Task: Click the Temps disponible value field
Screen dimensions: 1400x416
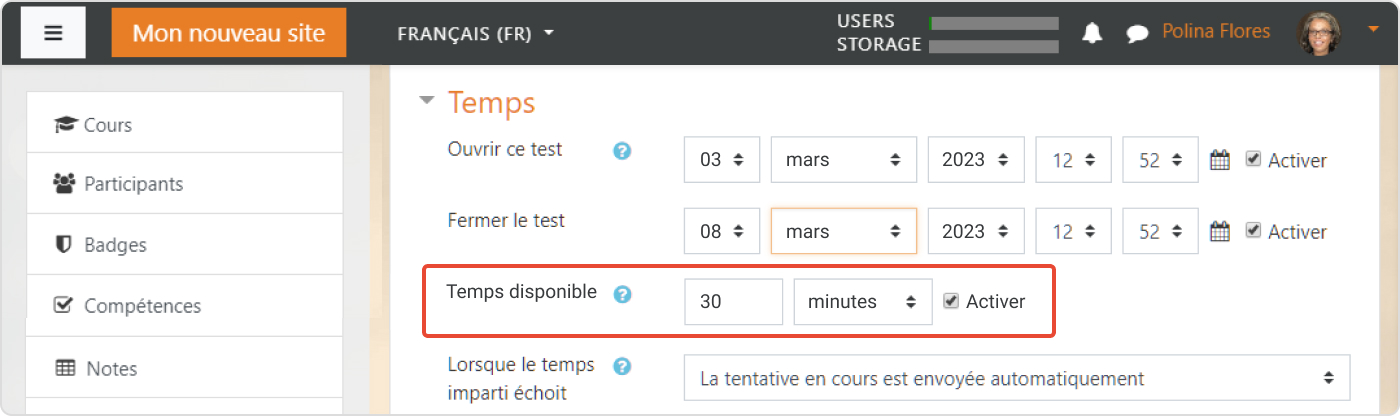Action: (733, 302)
